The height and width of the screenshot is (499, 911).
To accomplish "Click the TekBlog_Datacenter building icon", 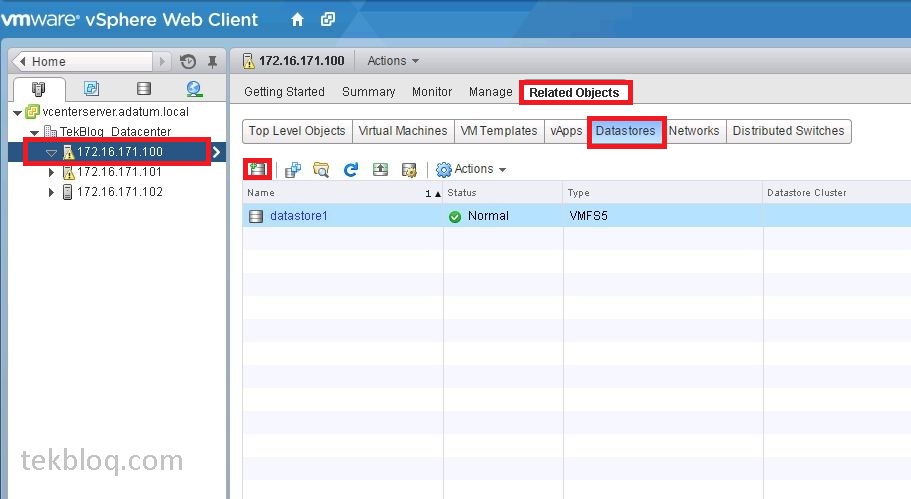I will click(51, 131).
